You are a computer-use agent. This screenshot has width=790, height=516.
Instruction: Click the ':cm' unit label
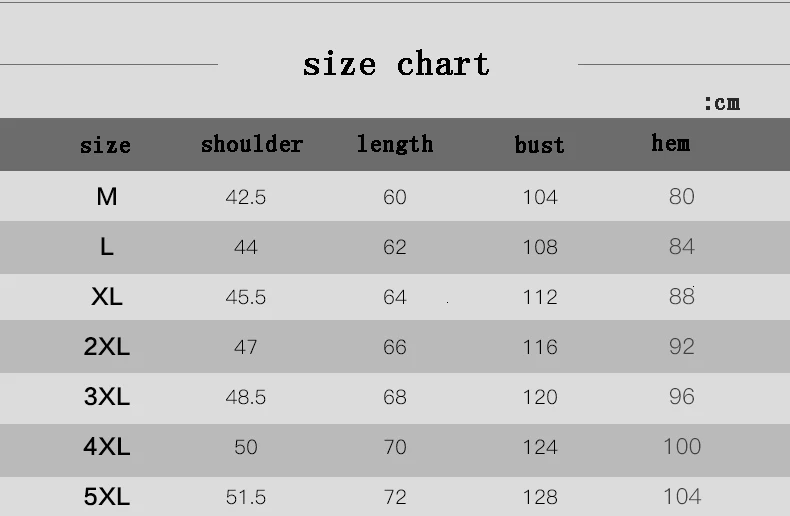click(x=722, y=103)
